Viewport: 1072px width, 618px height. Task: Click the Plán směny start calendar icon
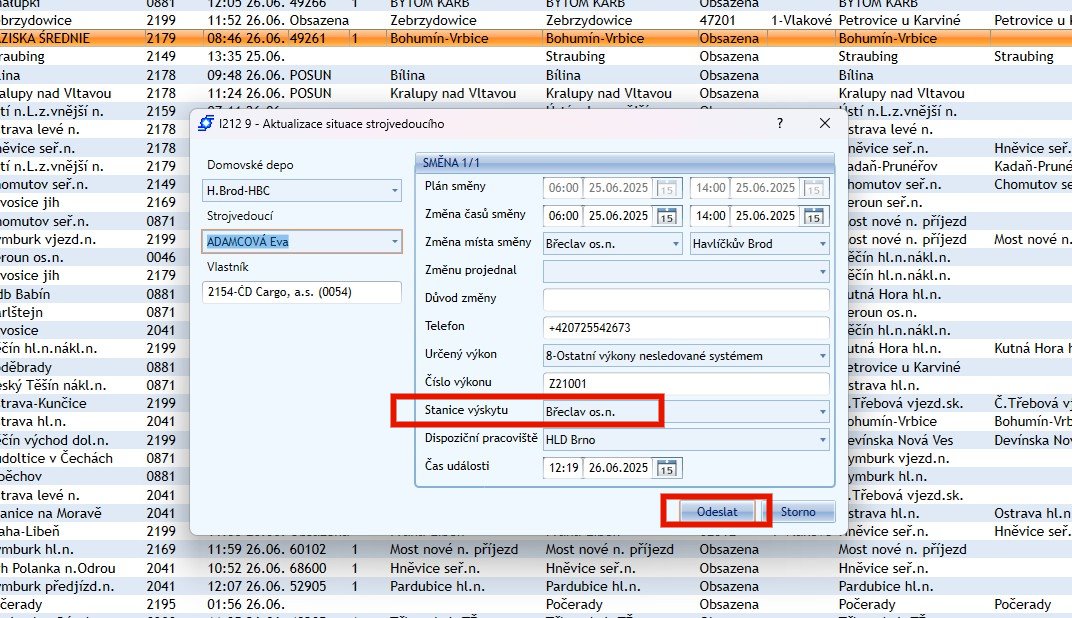click(x=669, y=187)
